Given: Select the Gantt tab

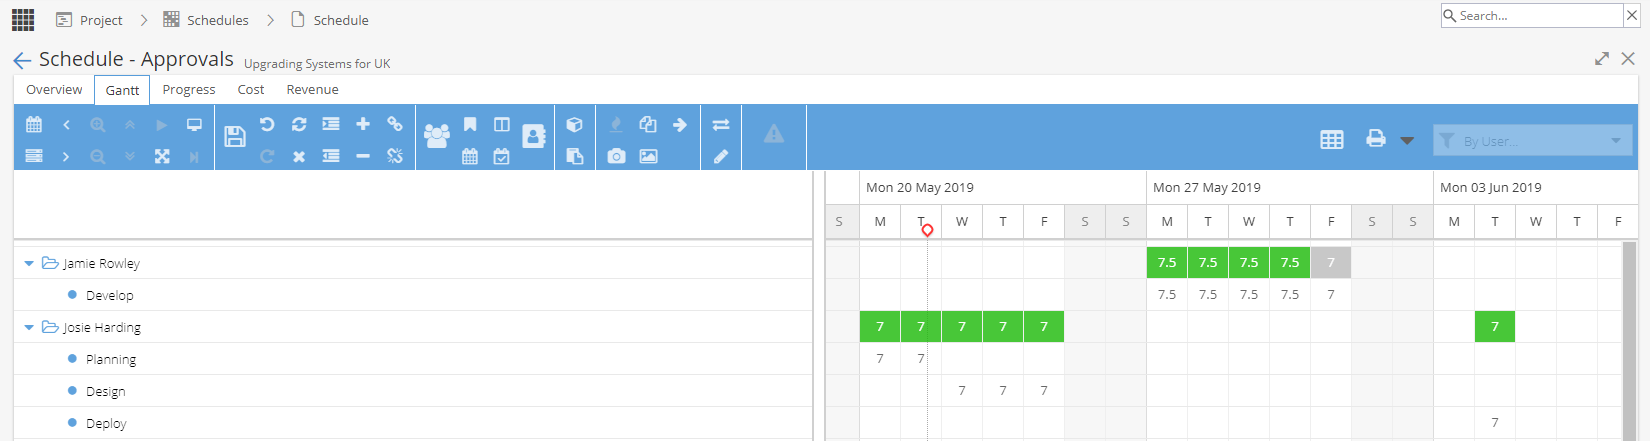Looking at the screenshot, I should [x=122, y=90].
